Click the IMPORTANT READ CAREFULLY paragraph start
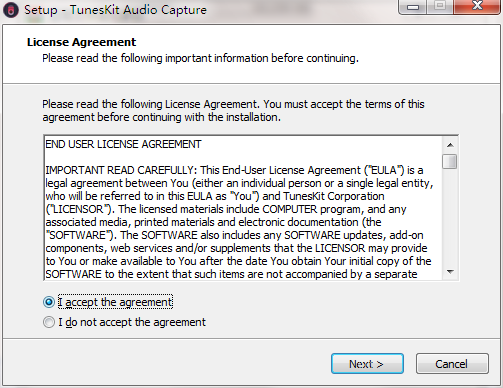The width and height of the screenshot is (503, 388). (122, 170)
